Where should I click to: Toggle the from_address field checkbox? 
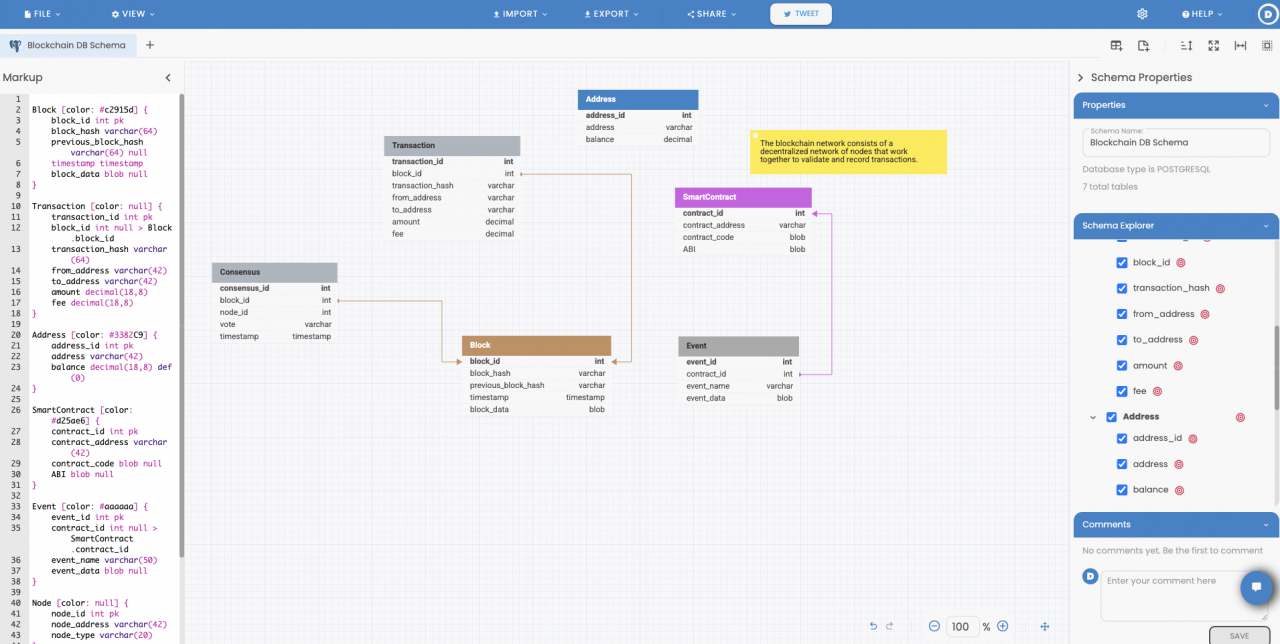click(x=1122, y=313)
